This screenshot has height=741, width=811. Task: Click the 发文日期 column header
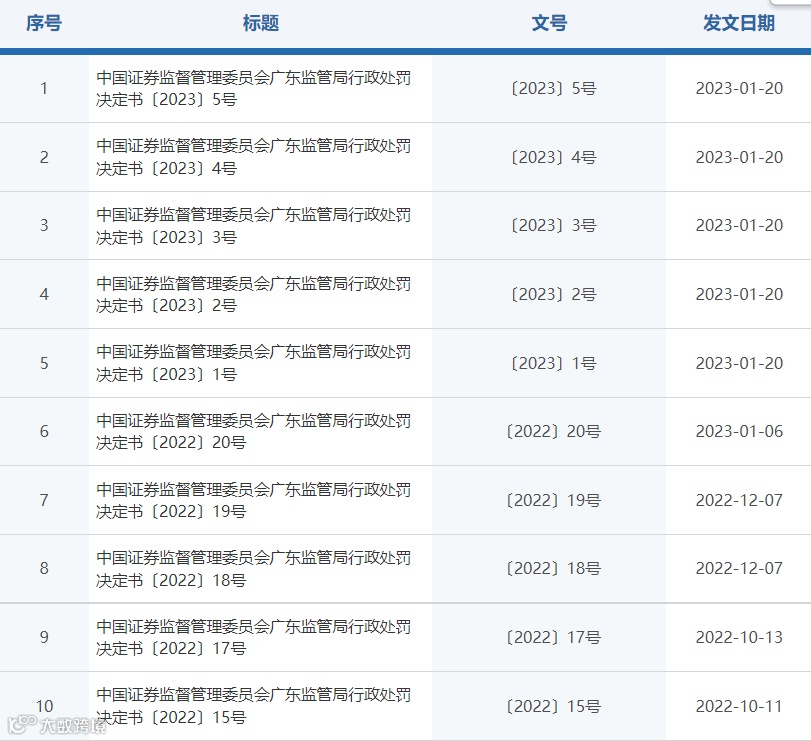click(x=739, y=23)
